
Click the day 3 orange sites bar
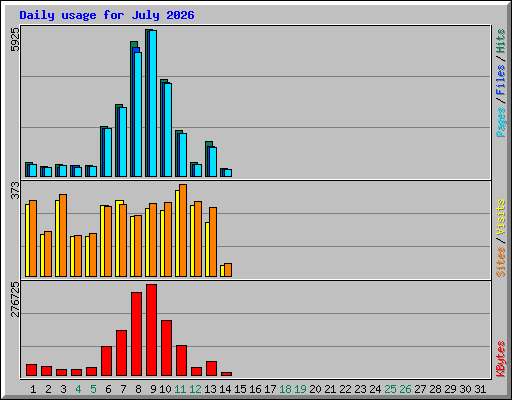[63, 235]
